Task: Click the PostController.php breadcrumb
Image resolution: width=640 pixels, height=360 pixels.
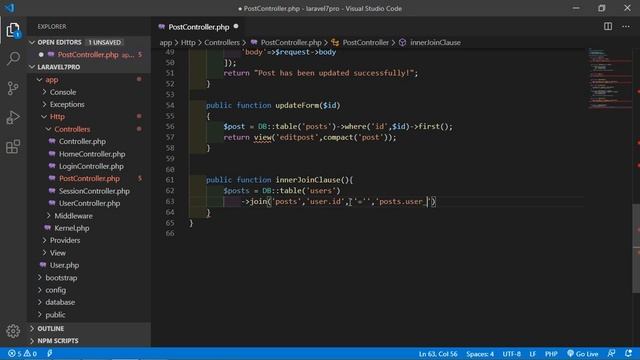Action: click(286, 42)
